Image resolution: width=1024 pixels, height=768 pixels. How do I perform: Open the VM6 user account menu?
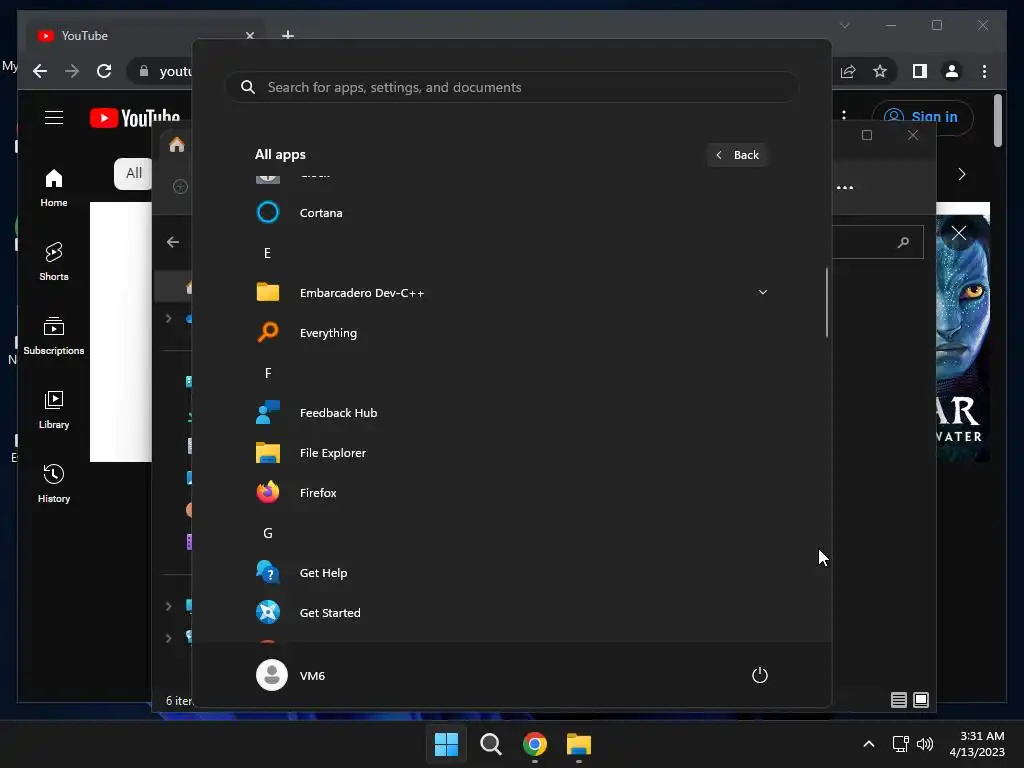click(x=292, y=675)
